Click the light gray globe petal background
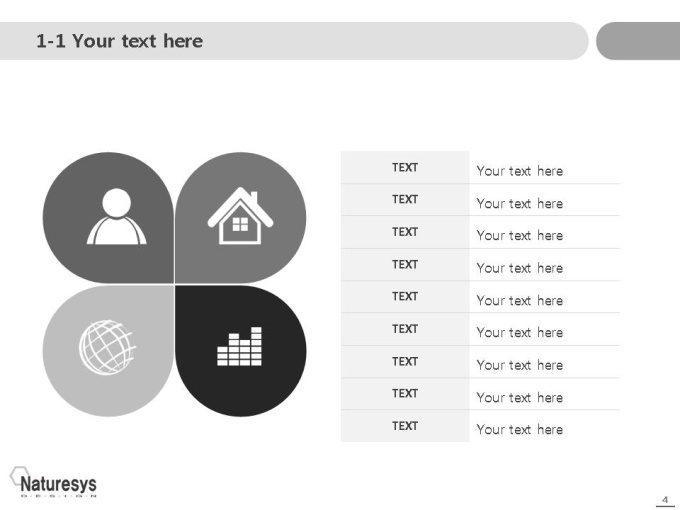This screenshot has height=510, width=680. [108, 351]
